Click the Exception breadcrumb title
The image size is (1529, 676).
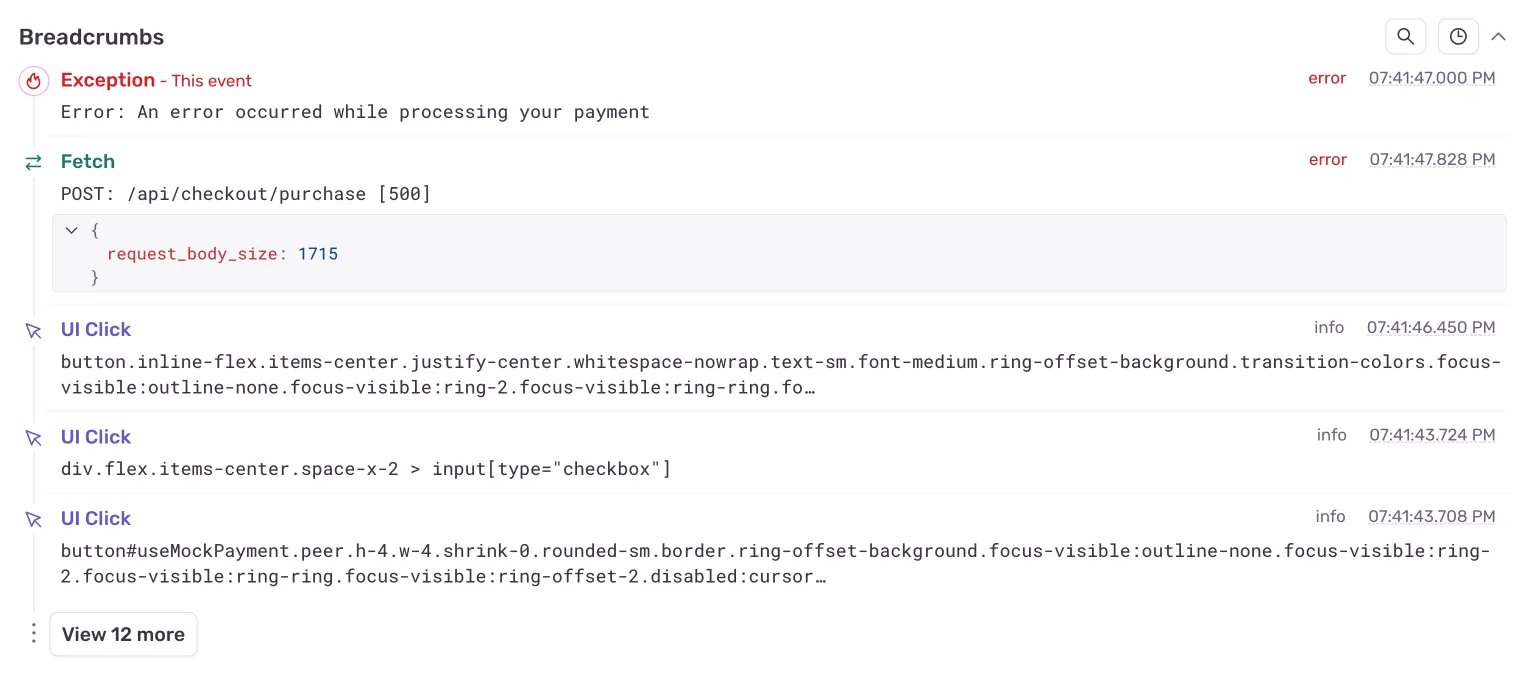click(x=108, y=80)
